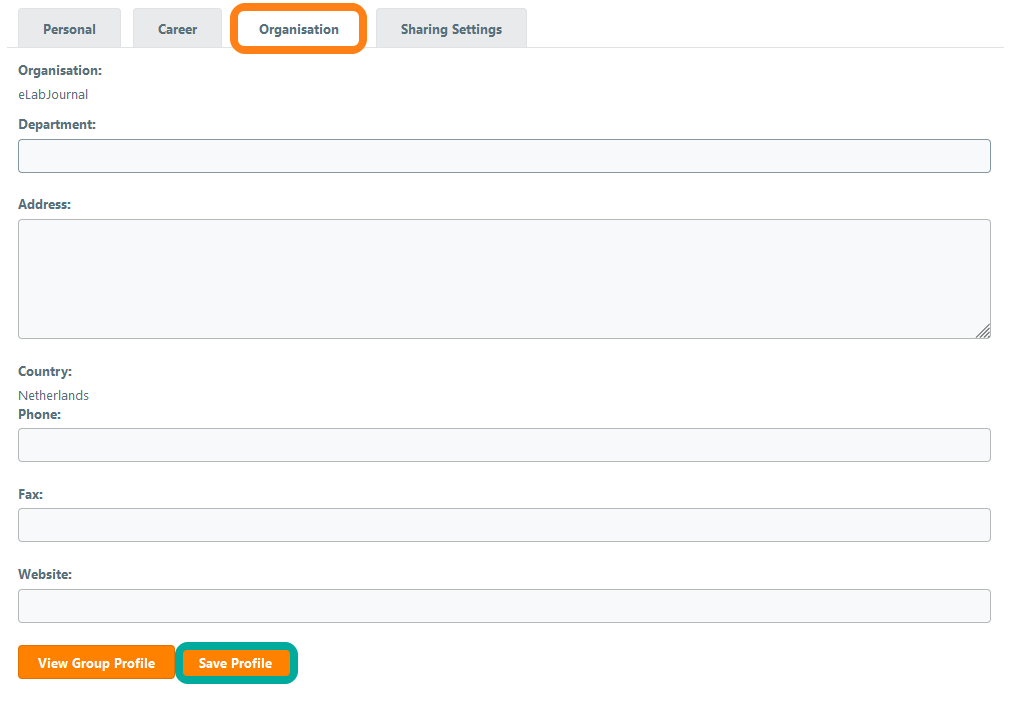This screenshot has height=706, width=1011.
Task: Select the Organisation tab
Action: pos(298,29)
